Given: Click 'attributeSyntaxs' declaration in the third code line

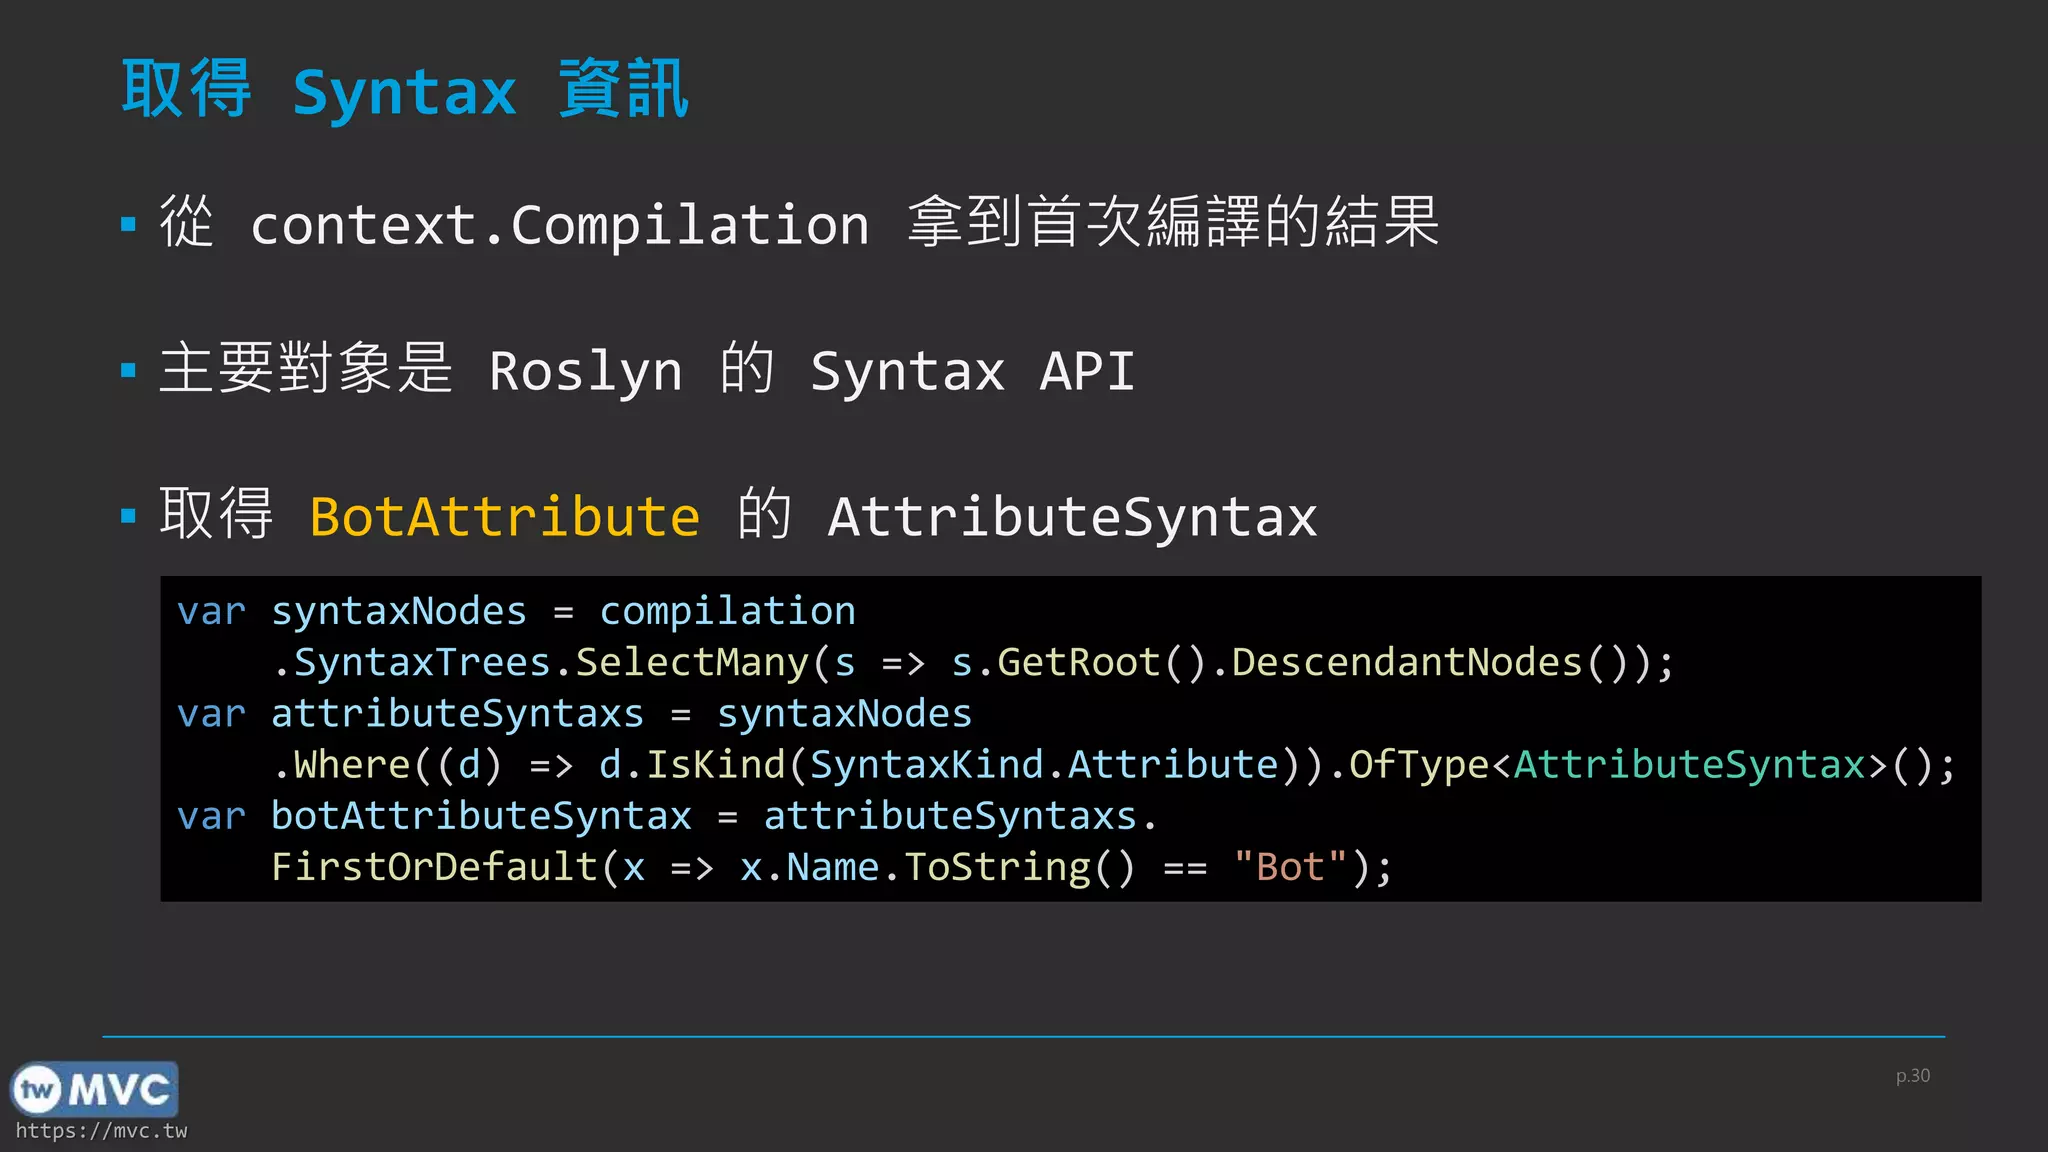Looking at the screenshot, I should click(x=457, y=714).
